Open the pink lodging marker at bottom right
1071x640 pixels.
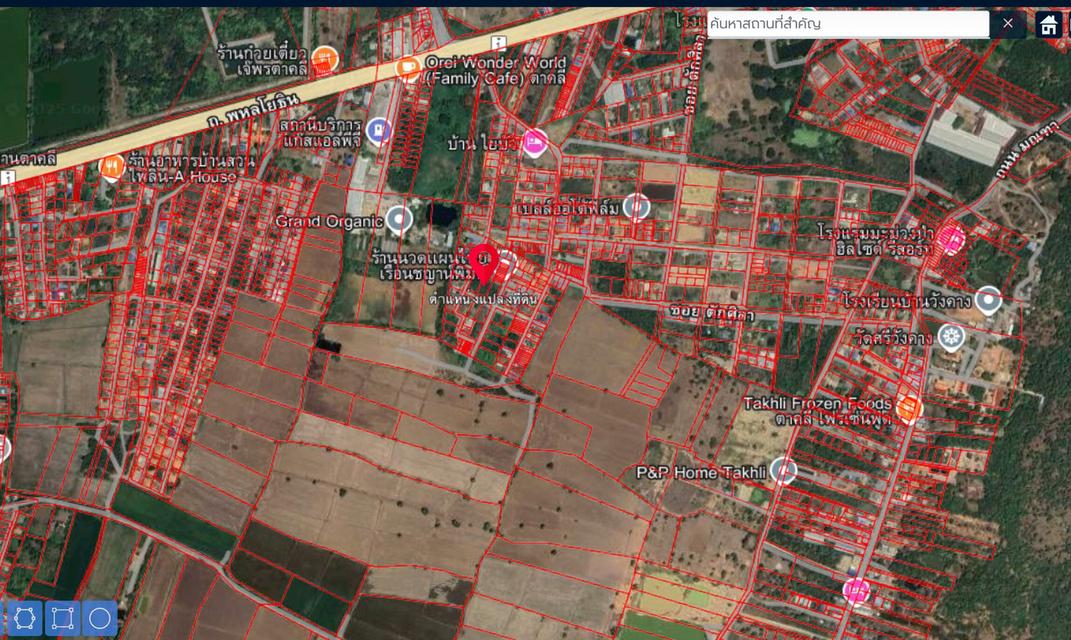(856, 591)
